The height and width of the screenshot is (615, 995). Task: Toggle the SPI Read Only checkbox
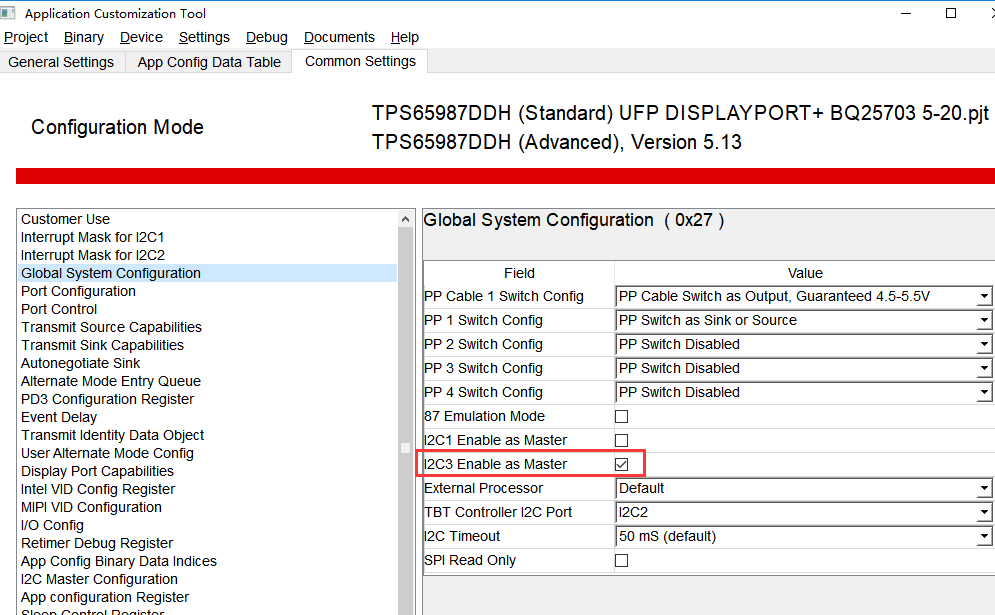pyautogui.click(x=622, y=560)
